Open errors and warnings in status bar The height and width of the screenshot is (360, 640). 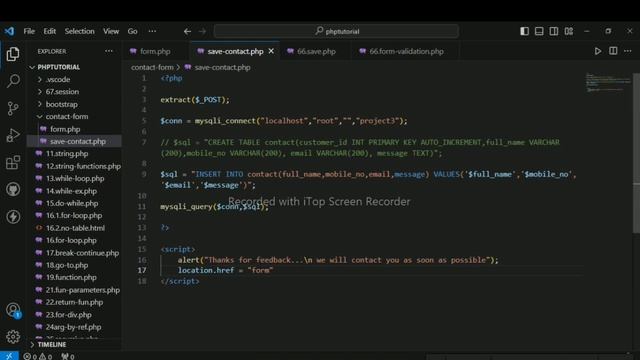[38, 356]
